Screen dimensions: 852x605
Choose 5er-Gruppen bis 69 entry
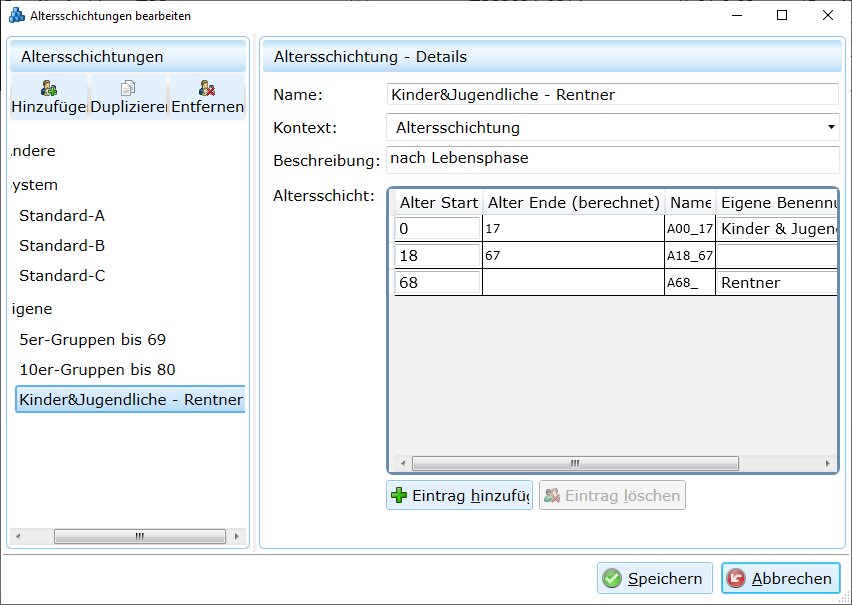92,340
